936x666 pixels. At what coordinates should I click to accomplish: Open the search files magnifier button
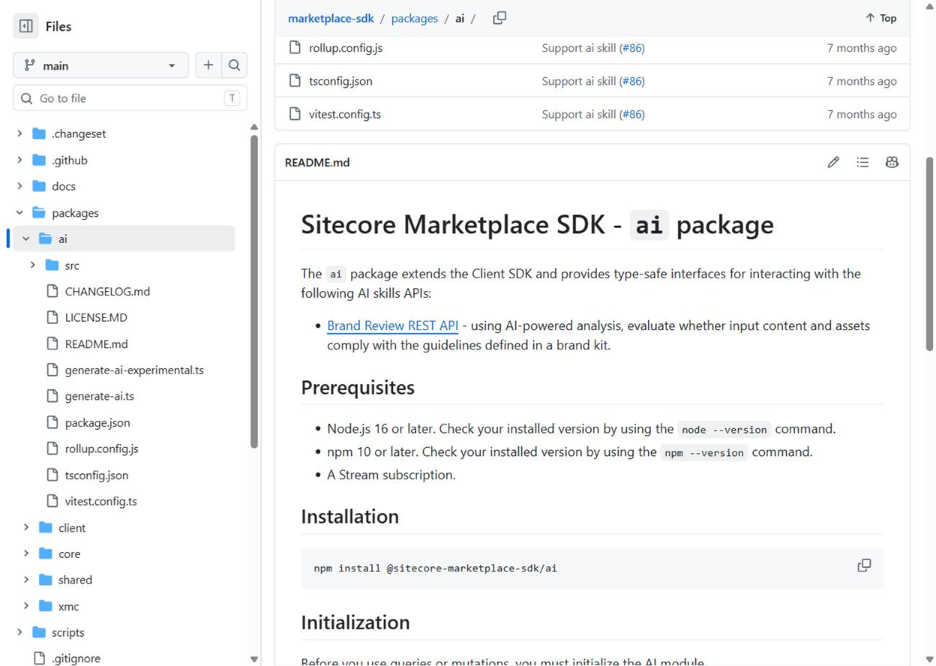point(235,65)
